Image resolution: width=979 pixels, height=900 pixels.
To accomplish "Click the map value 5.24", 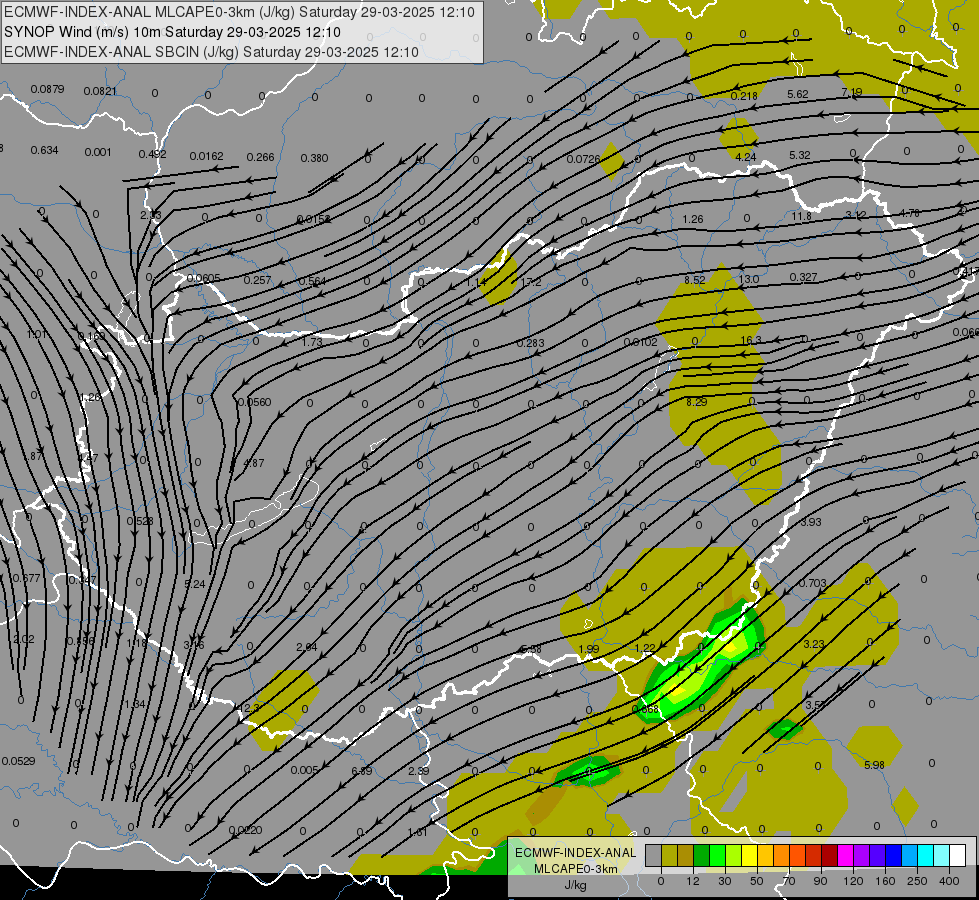I will [195, 584].
